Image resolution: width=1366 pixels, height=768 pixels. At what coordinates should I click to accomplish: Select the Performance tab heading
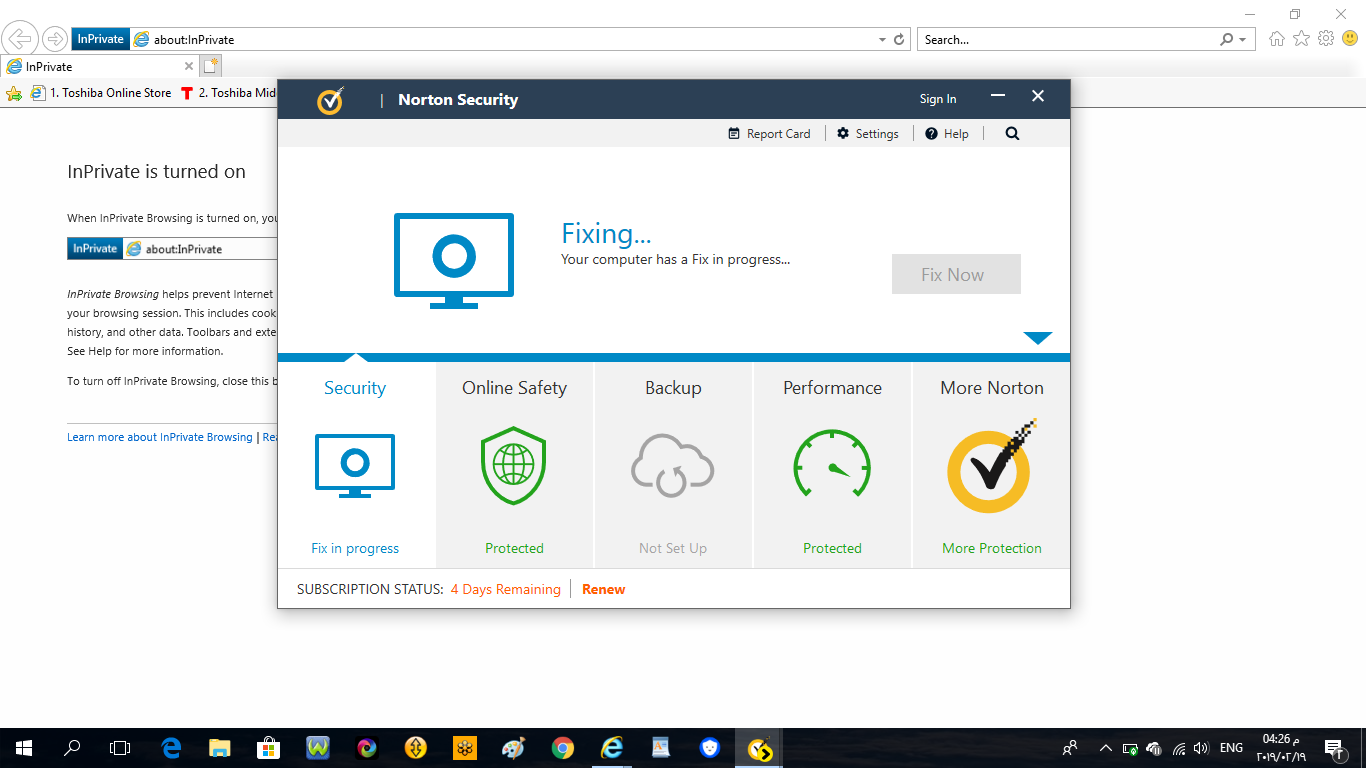click(x=832, y=388)
